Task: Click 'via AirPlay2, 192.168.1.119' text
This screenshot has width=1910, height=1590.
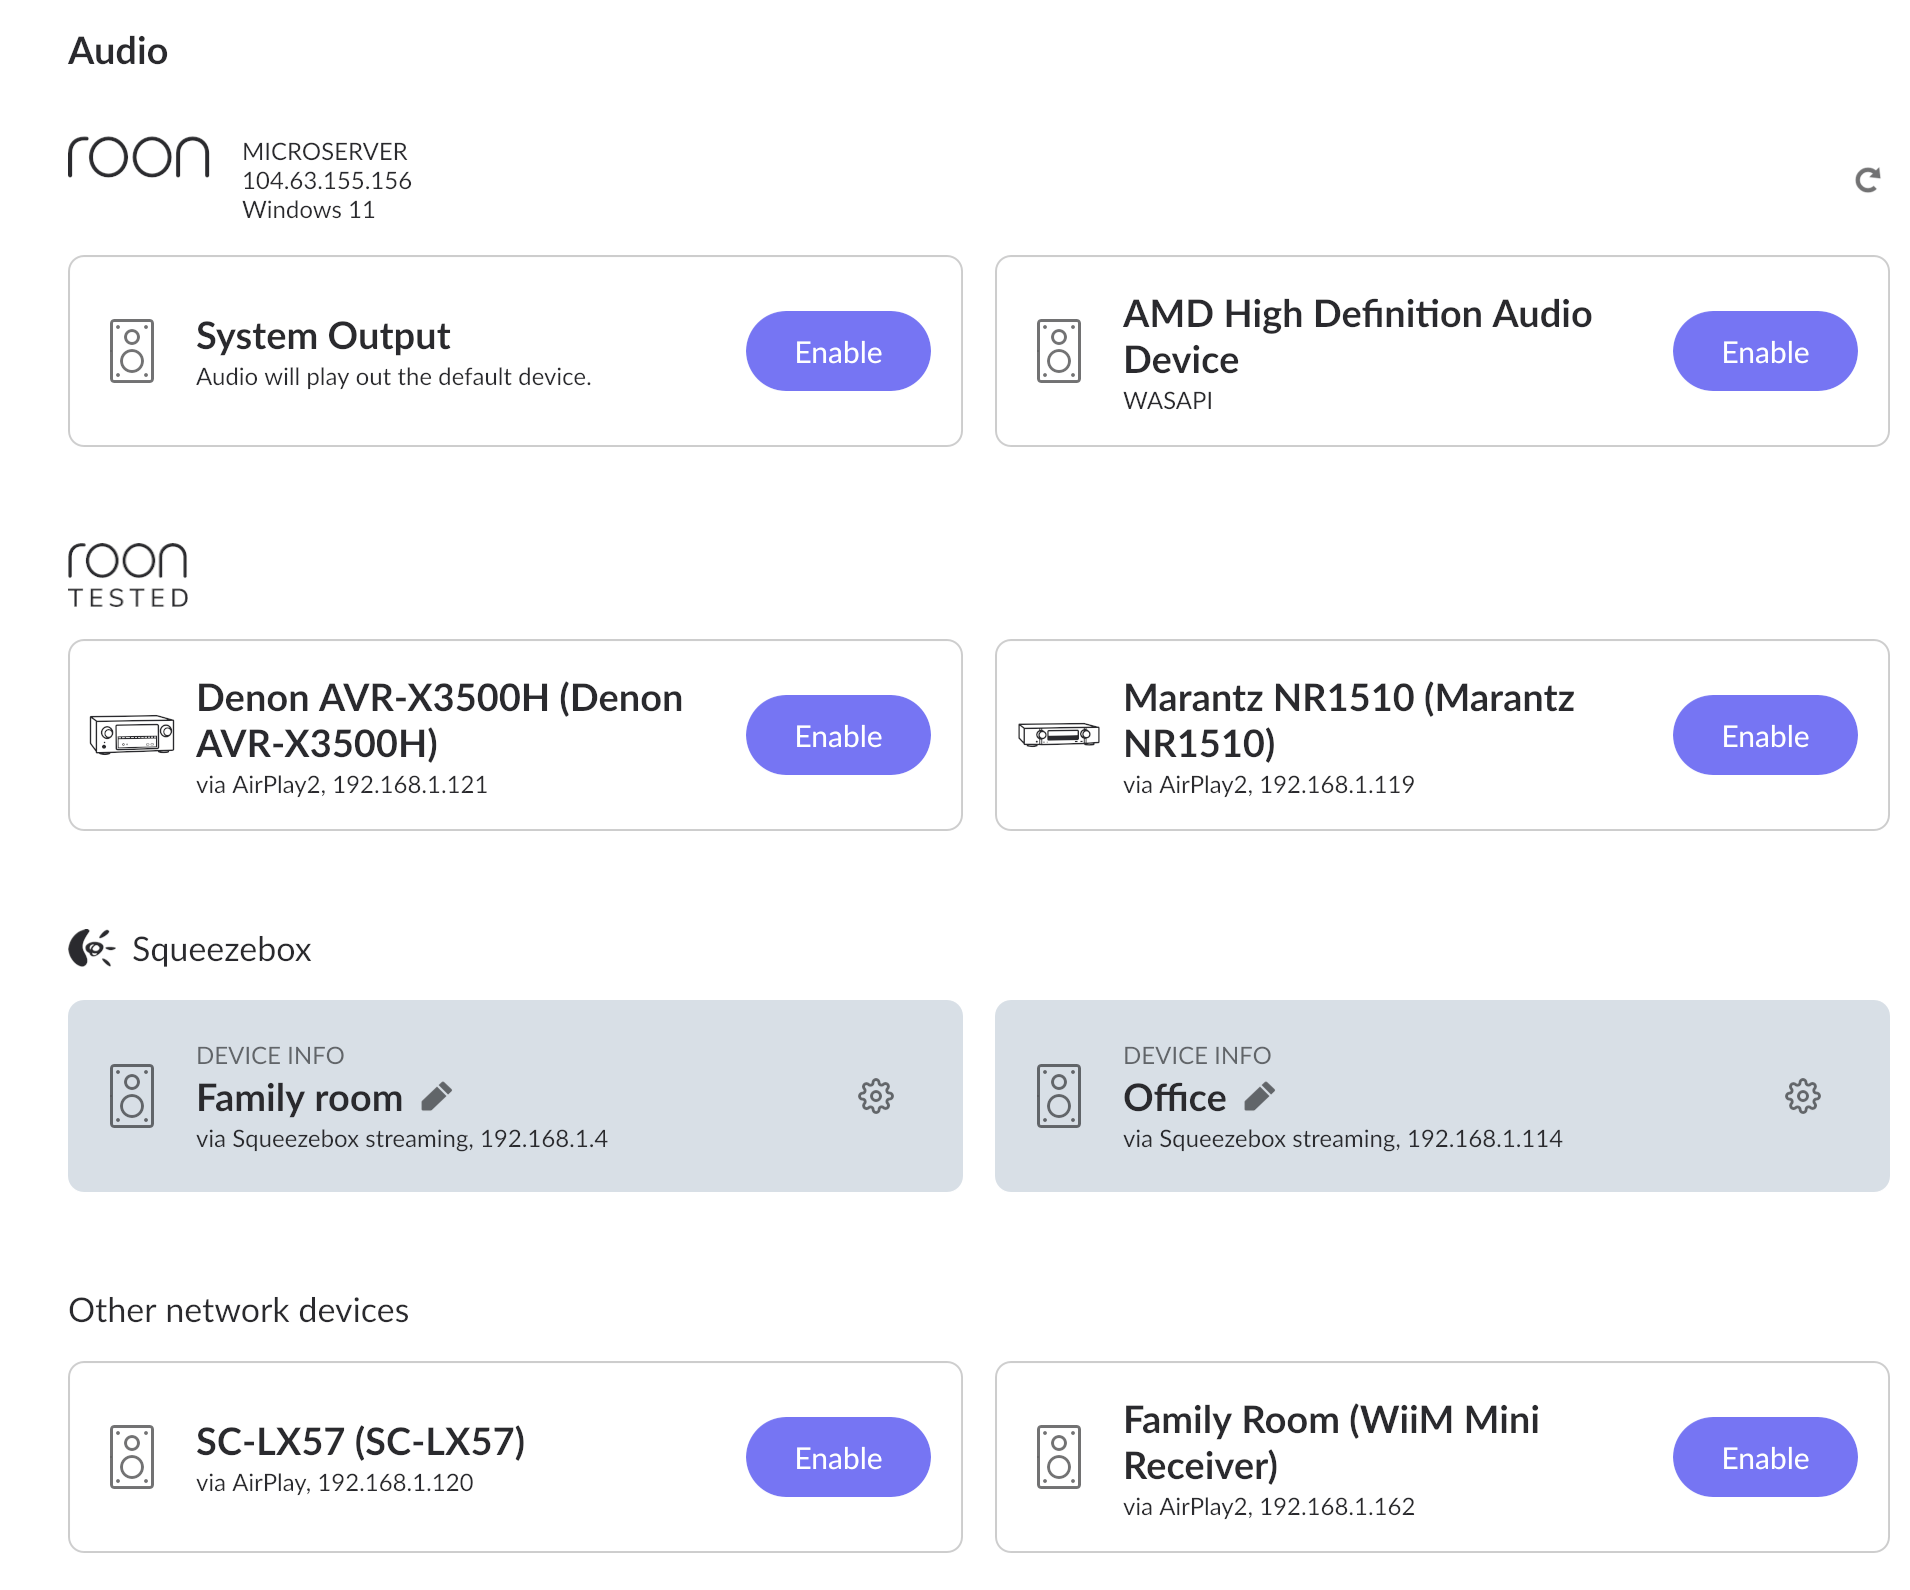Action: (x=1269, y=785)
